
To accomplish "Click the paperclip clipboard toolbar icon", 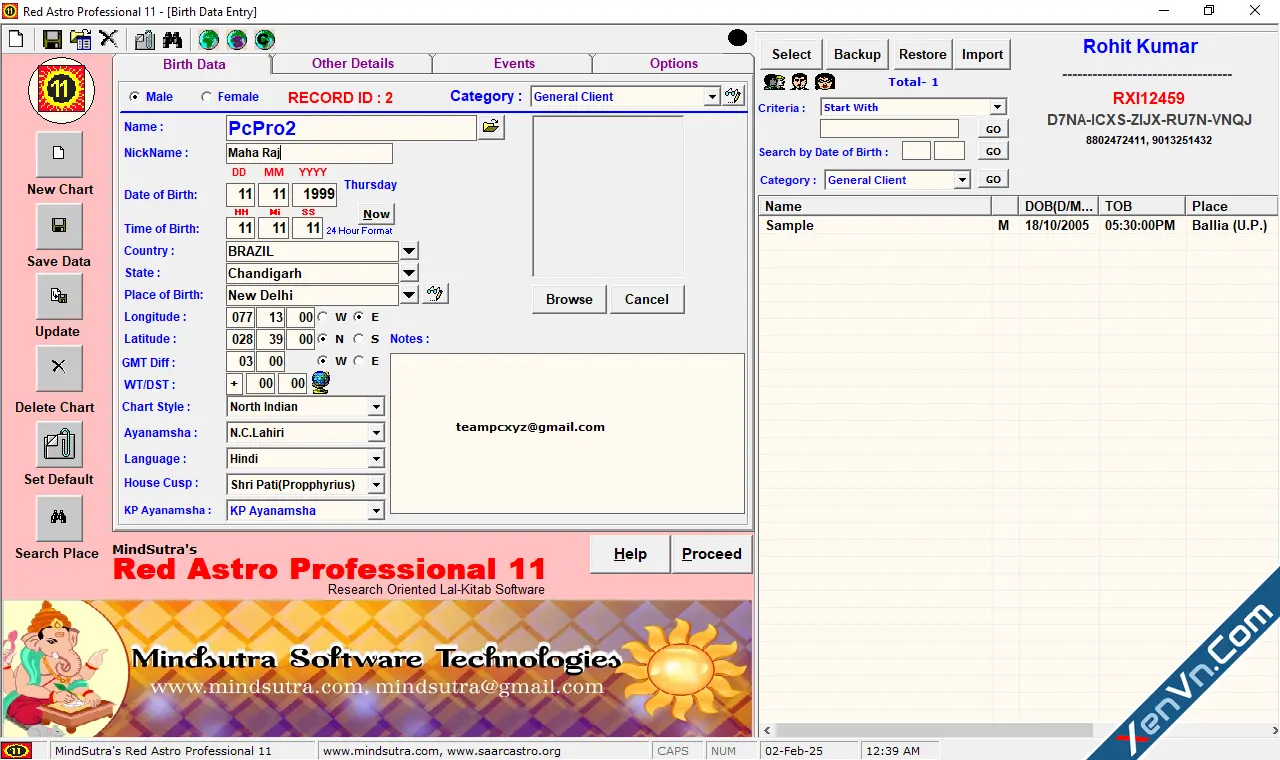I will [x=145, y=39].
